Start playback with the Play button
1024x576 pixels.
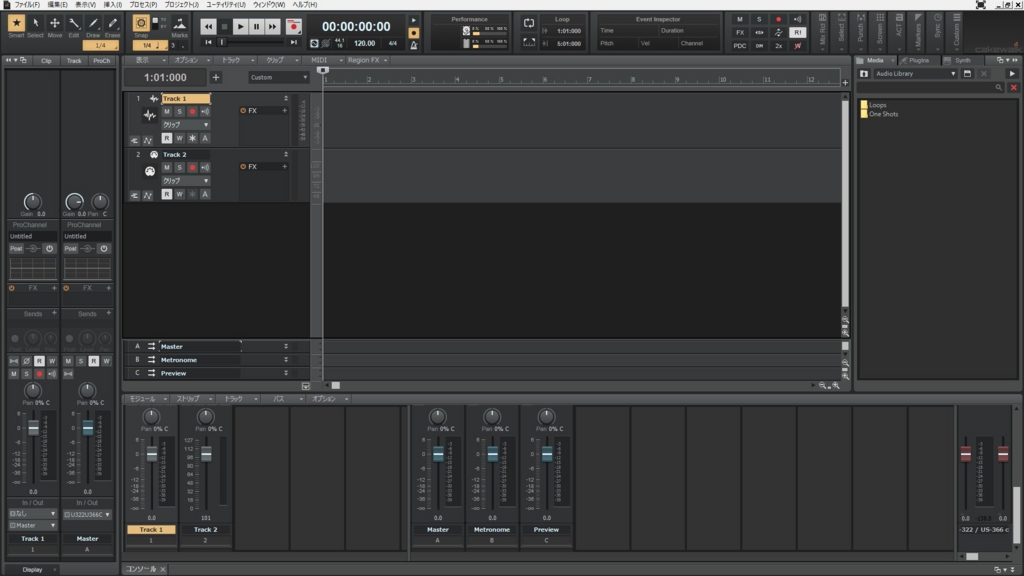240,27
